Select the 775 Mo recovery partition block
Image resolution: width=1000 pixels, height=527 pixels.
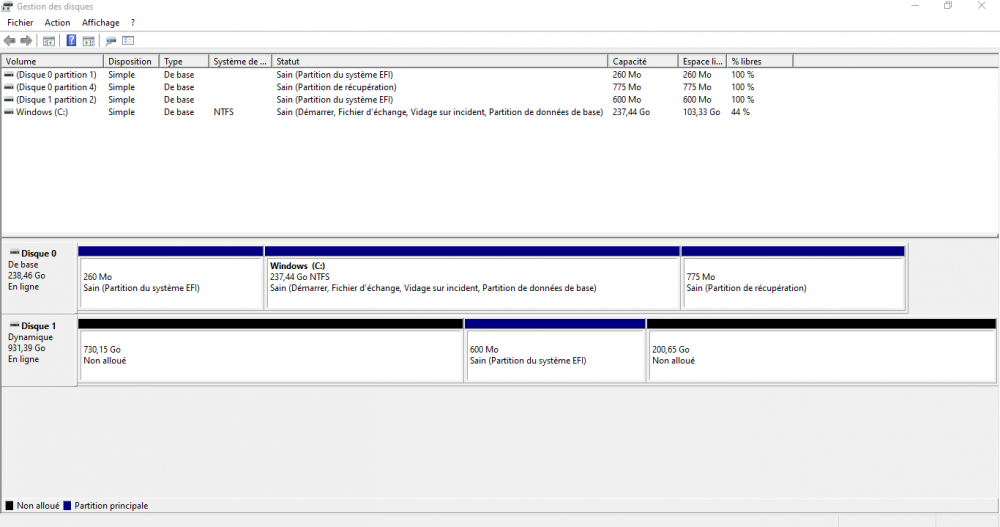click(x=793, y=278)
